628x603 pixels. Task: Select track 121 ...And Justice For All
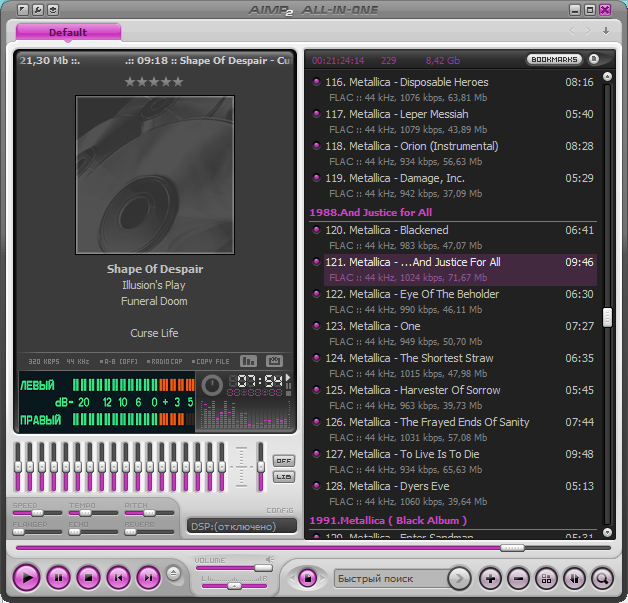tap(454, 269)
